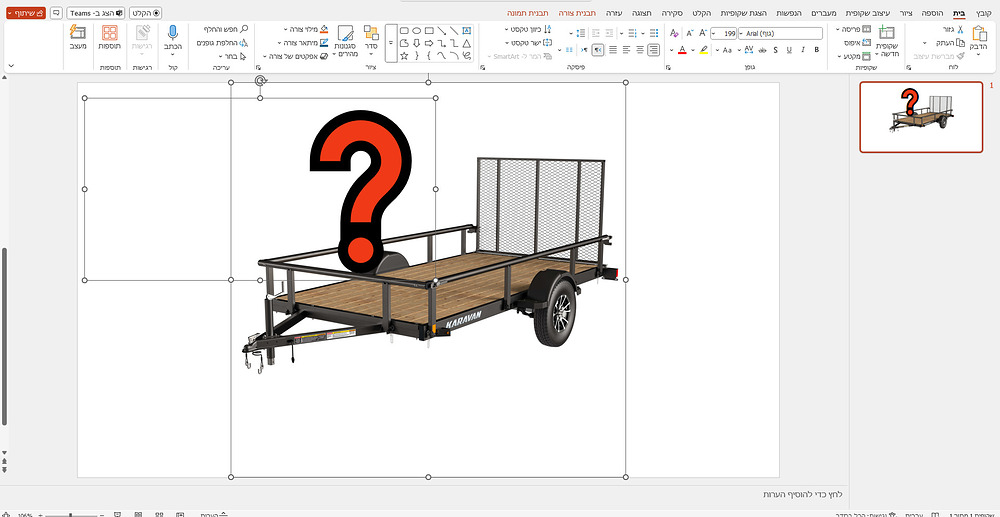Click the red font color swatch

click(682, 49)
